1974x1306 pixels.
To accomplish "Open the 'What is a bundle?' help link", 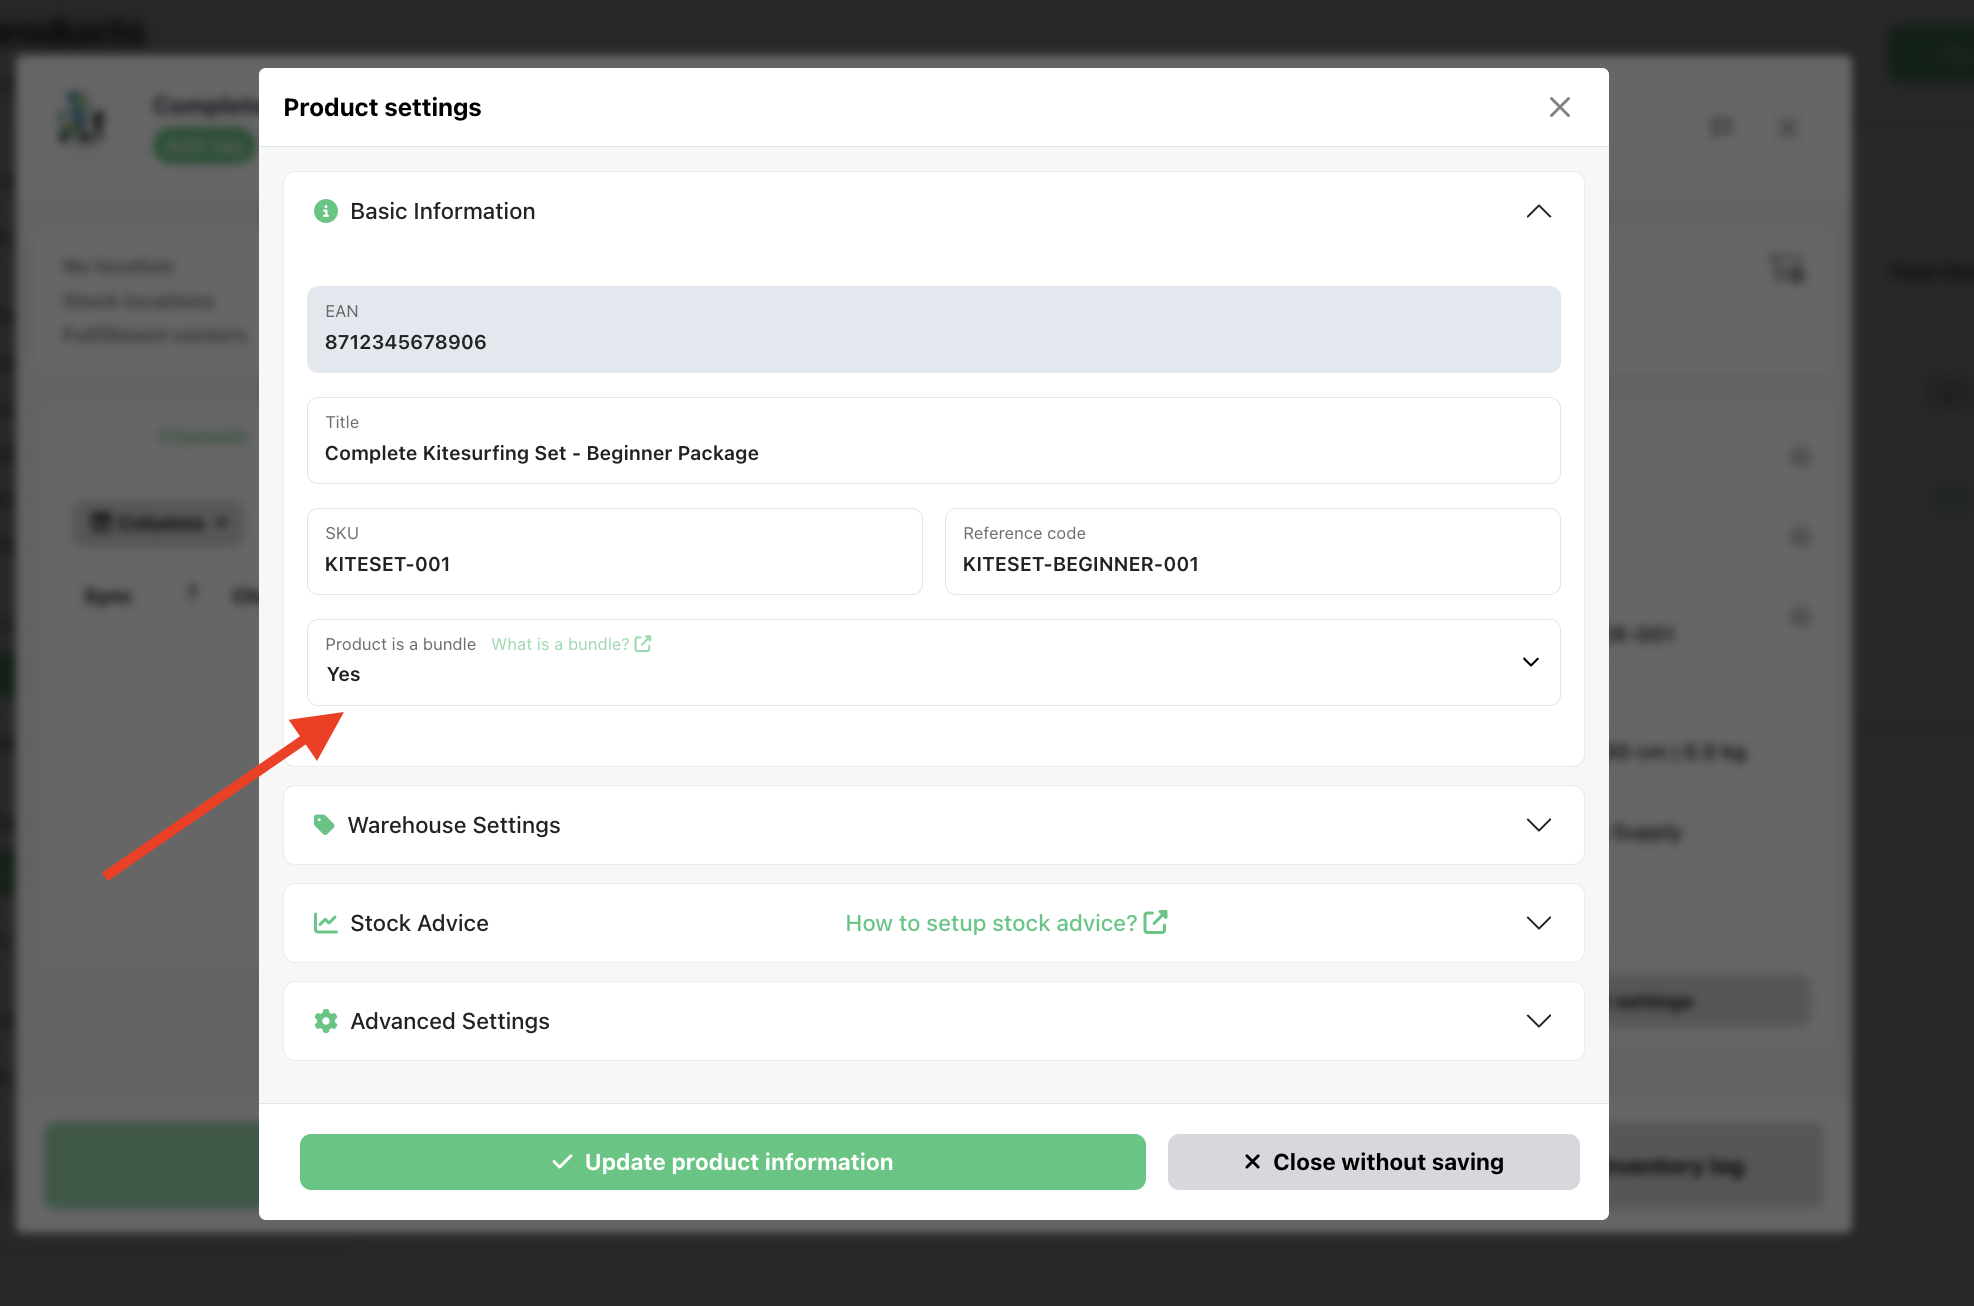I will pos(560,644).
